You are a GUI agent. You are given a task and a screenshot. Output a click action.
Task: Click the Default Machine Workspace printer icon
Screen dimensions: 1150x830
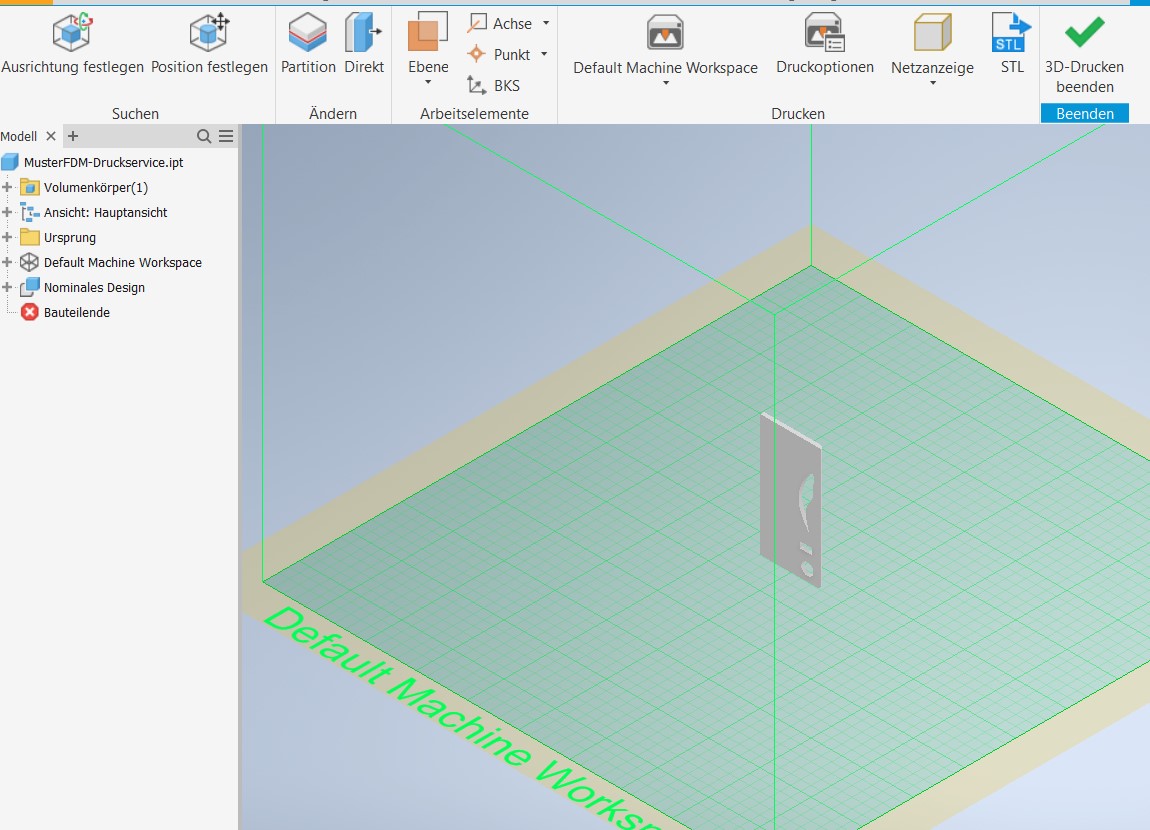tap(665, 33)
